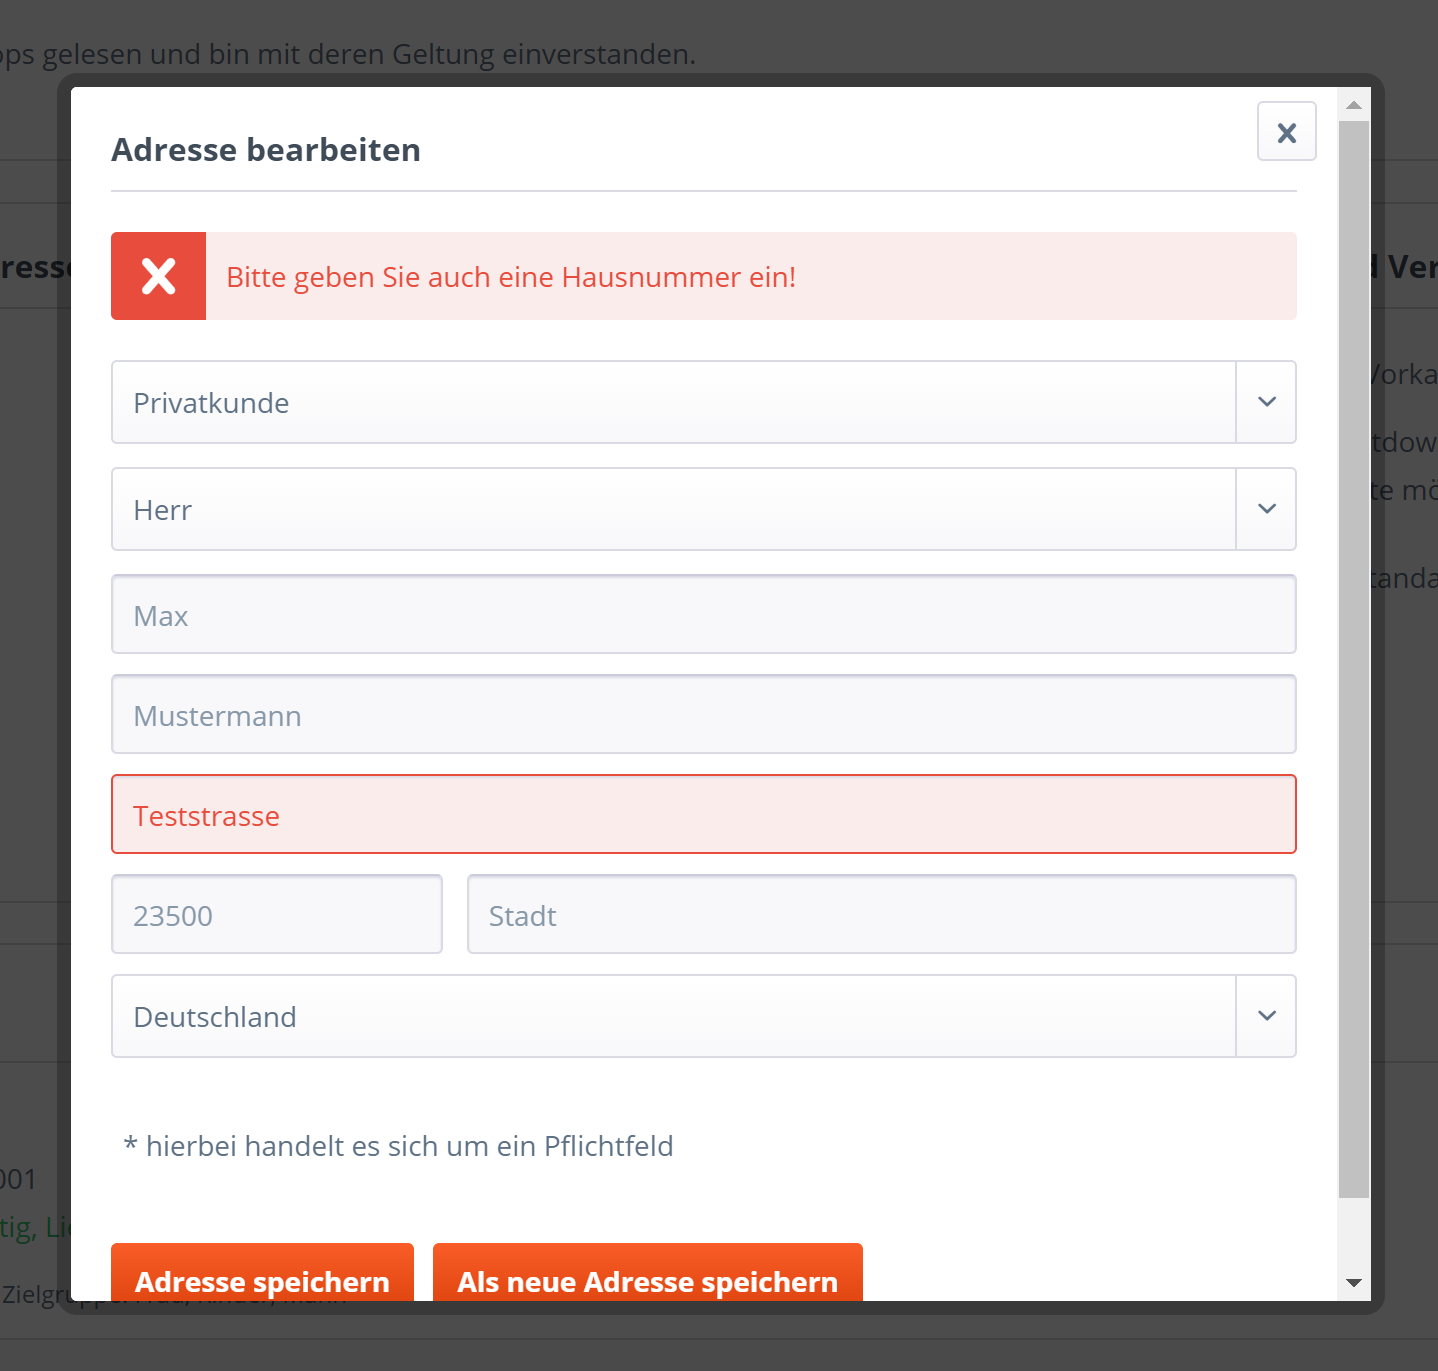
Task: Focus the first name field Max
Action: coord(703,614)
